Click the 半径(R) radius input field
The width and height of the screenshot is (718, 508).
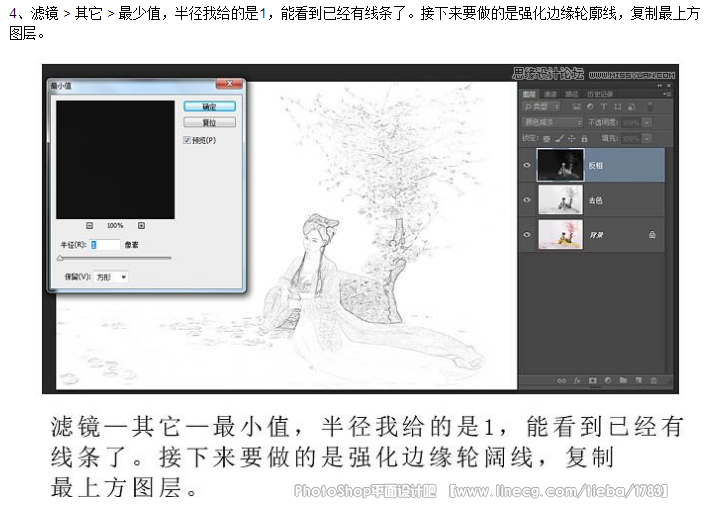105,245
